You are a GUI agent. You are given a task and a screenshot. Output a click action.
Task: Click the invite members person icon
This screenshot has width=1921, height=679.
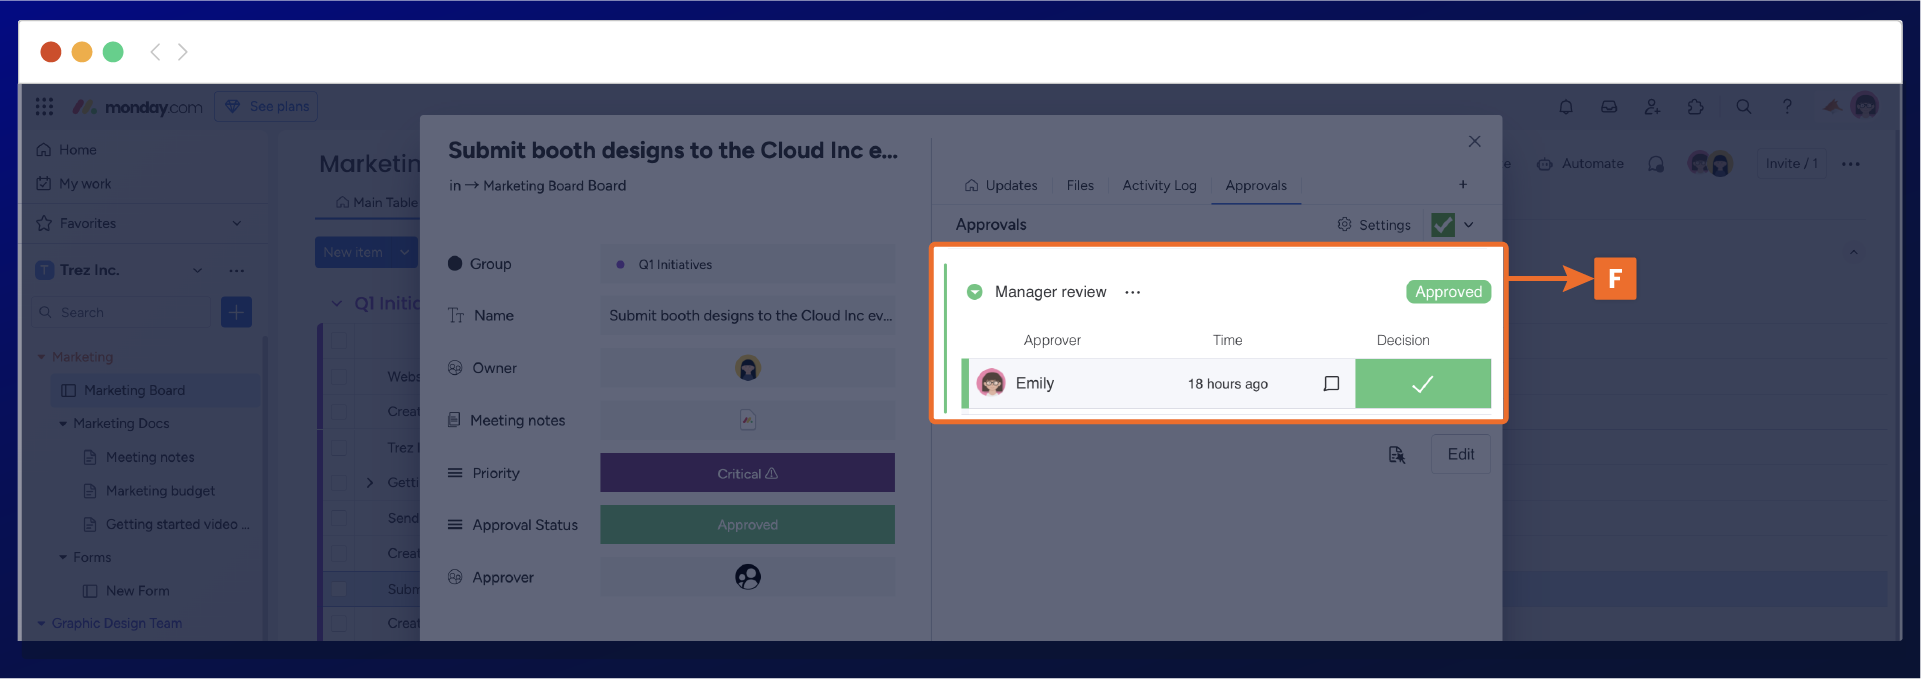(x=1652, y=107)
